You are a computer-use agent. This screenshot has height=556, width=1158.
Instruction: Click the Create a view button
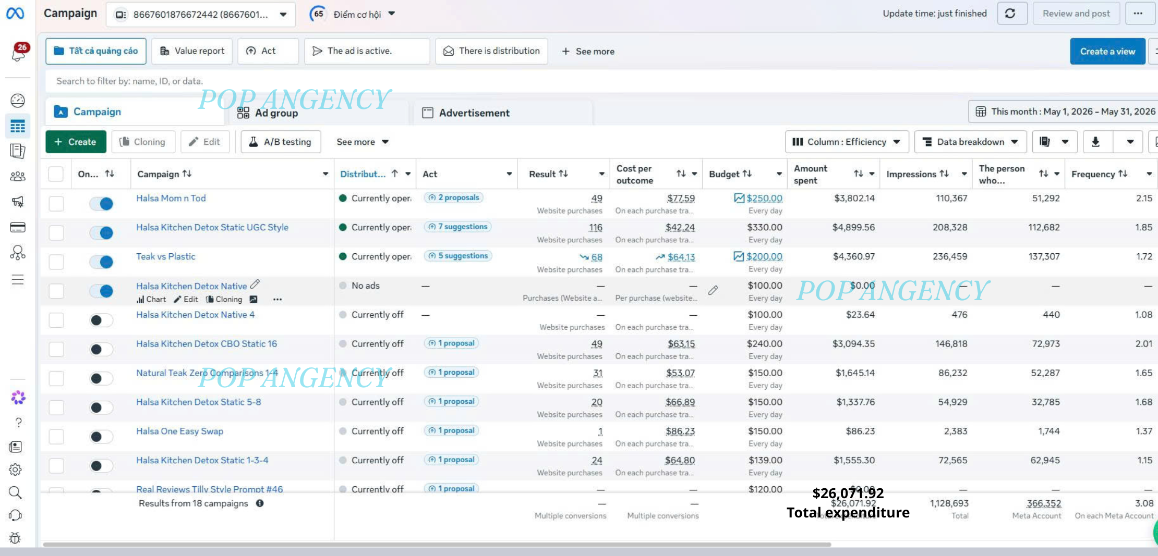(1107, 51)
